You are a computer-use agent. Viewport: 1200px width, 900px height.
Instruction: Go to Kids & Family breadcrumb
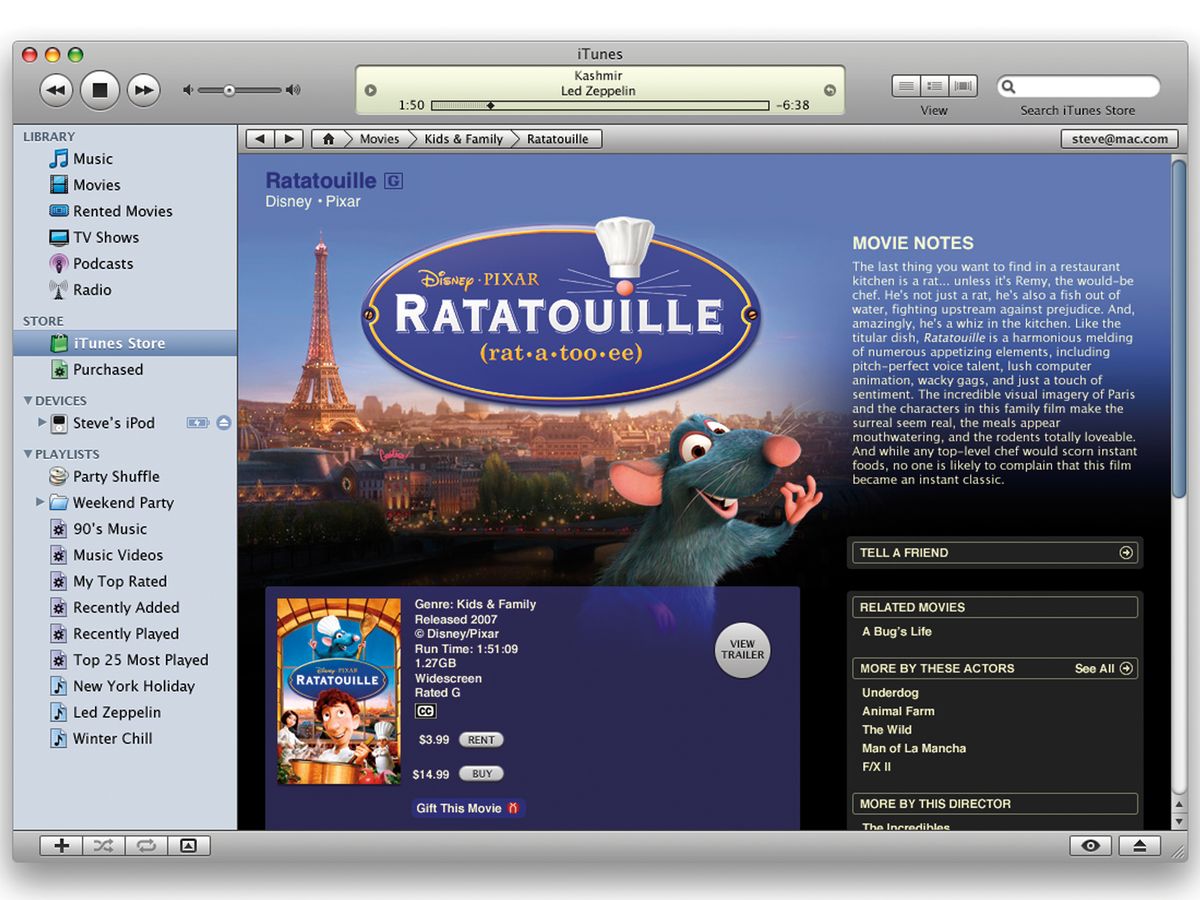coord(463,139)
